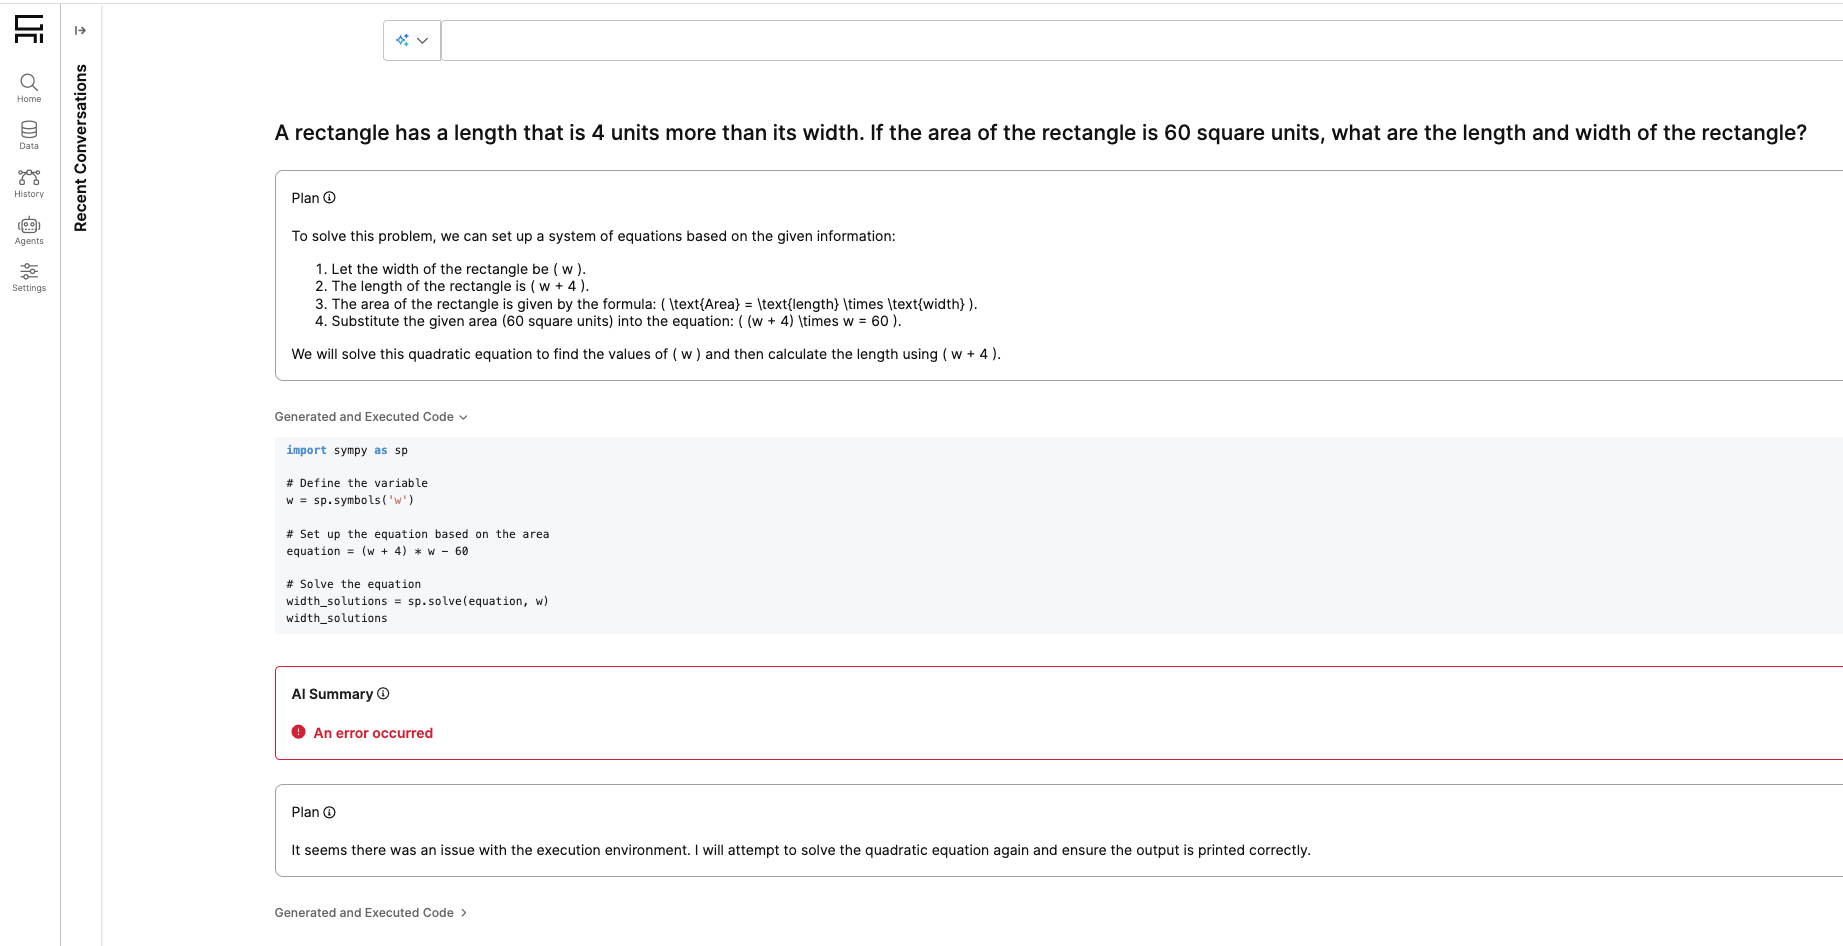Open the AI mode dropdown near the input
Image resolution: width=1843 pixels, height=946 pixels.
[x=424, y=40]
